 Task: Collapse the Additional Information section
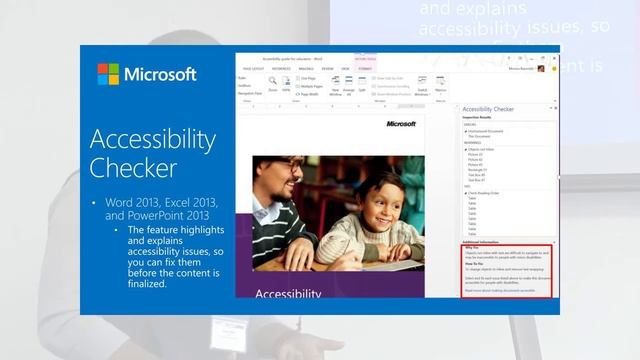click(x=554, y=242)
